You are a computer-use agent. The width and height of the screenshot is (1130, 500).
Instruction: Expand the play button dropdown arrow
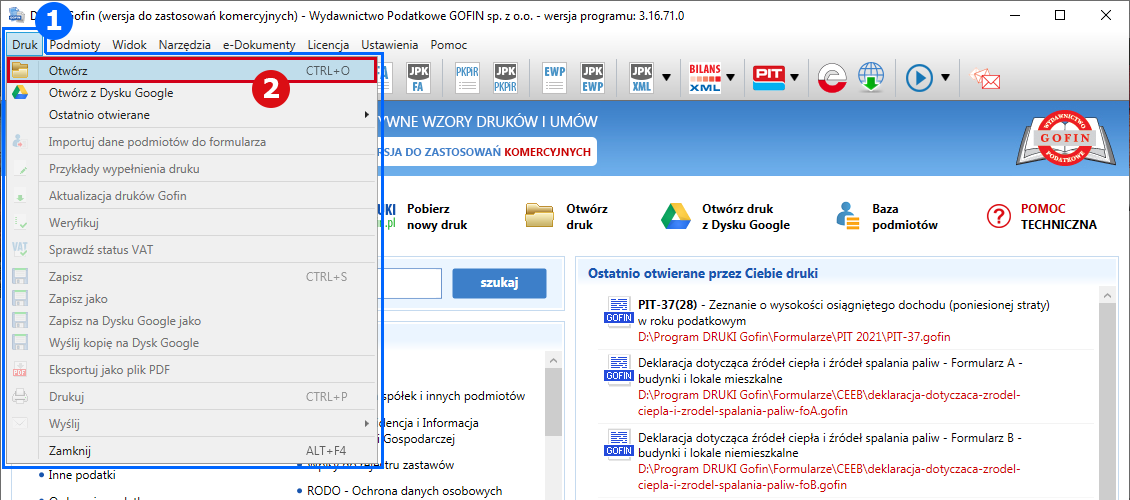[946, 76]
